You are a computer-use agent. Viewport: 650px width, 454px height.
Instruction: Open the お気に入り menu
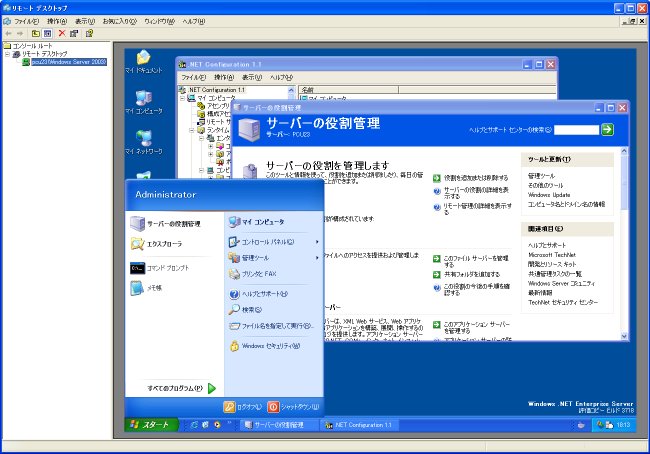pos(119,21)
